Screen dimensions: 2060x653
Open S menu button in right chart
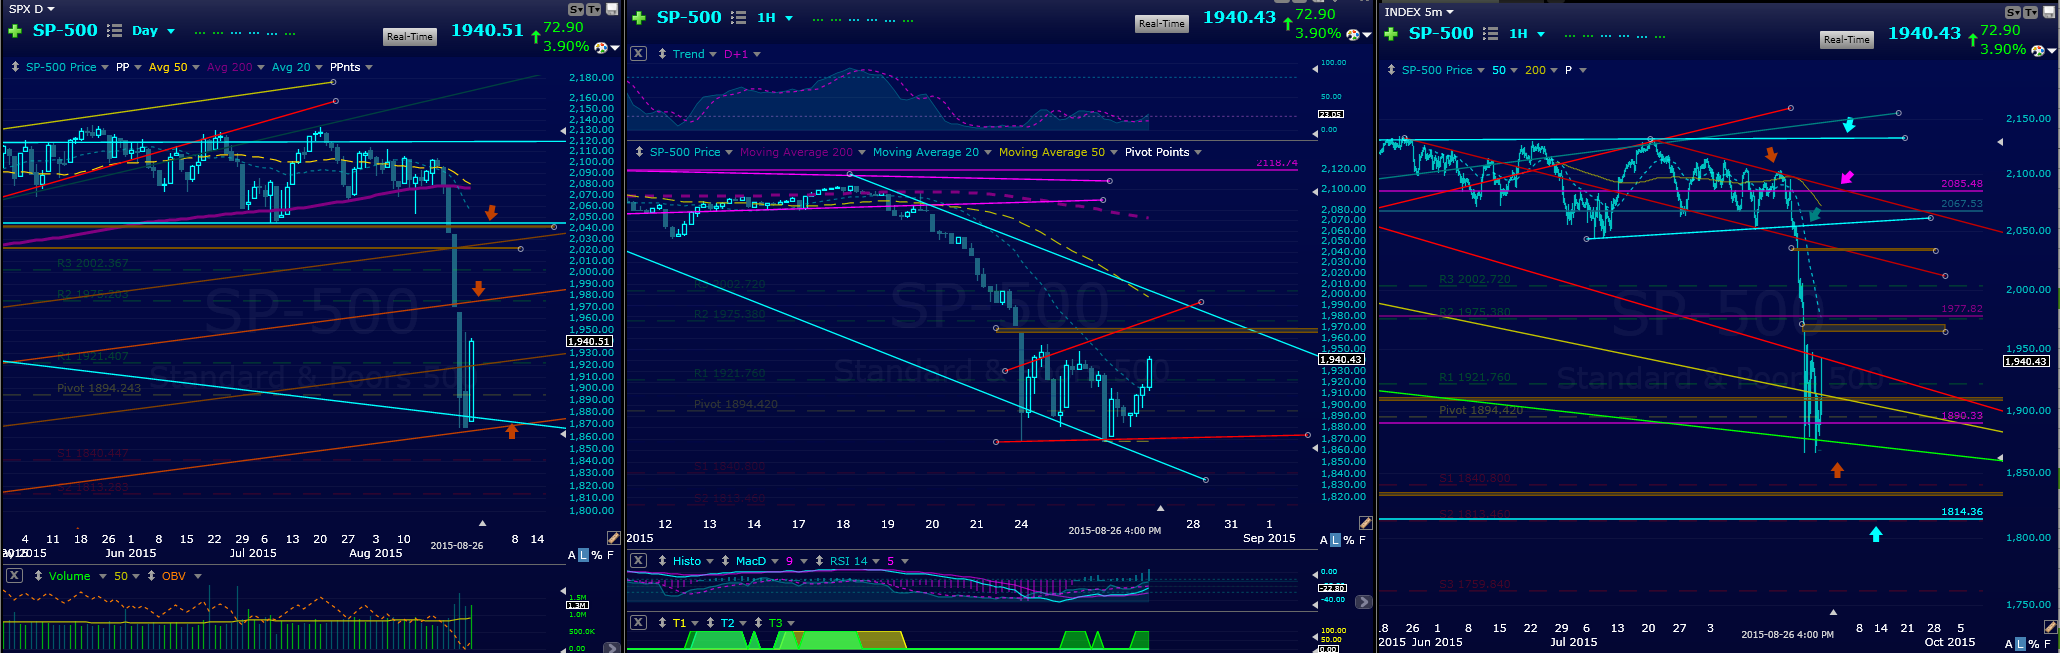coord(2013,12)
